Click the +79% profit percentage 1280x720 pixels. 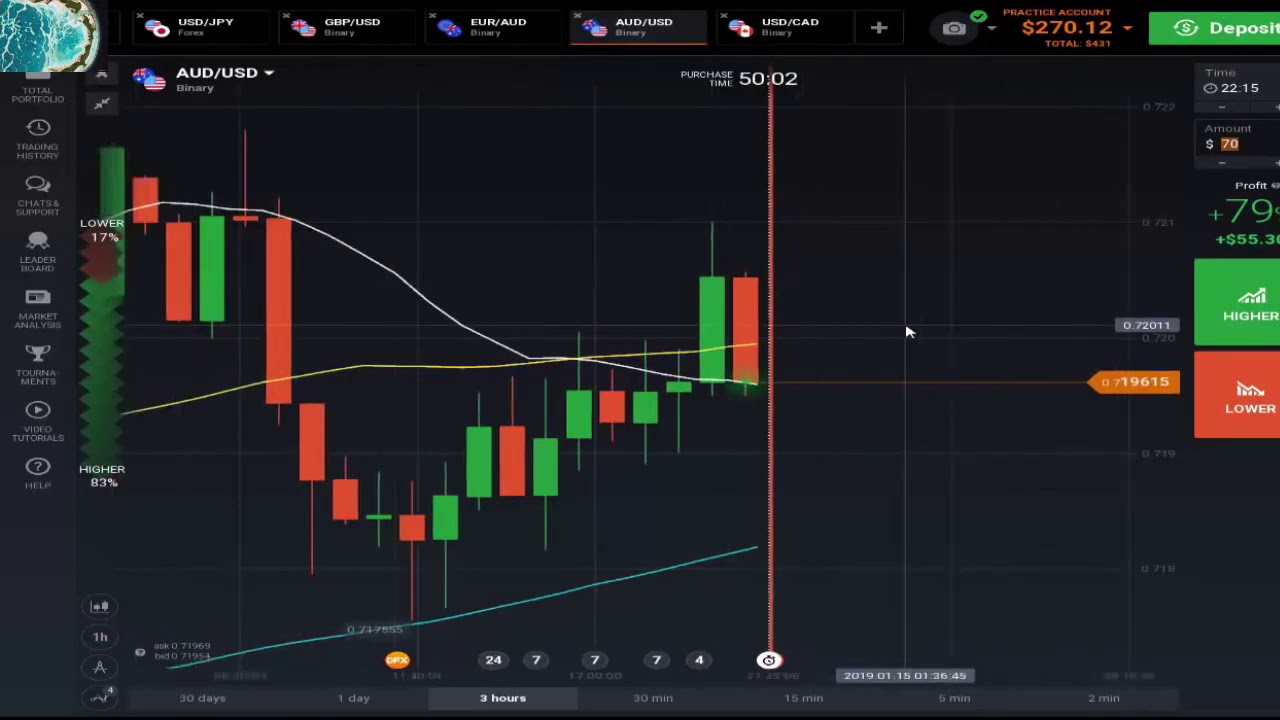1243,212
